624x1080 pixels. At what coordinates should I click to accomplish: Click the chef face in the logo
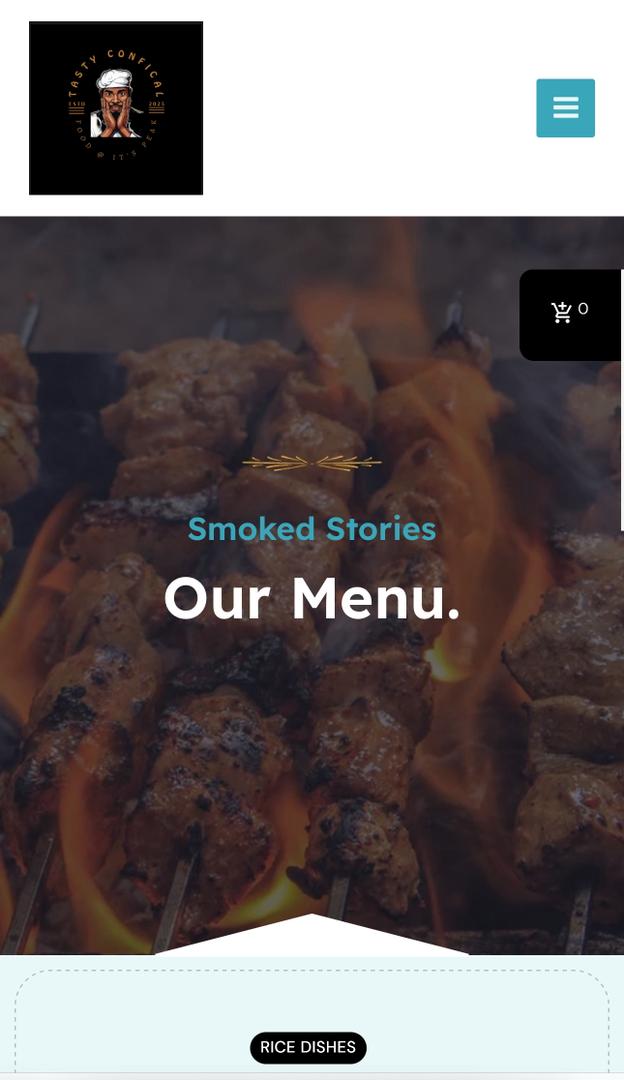pyautogui.click(x=115, y=103)
